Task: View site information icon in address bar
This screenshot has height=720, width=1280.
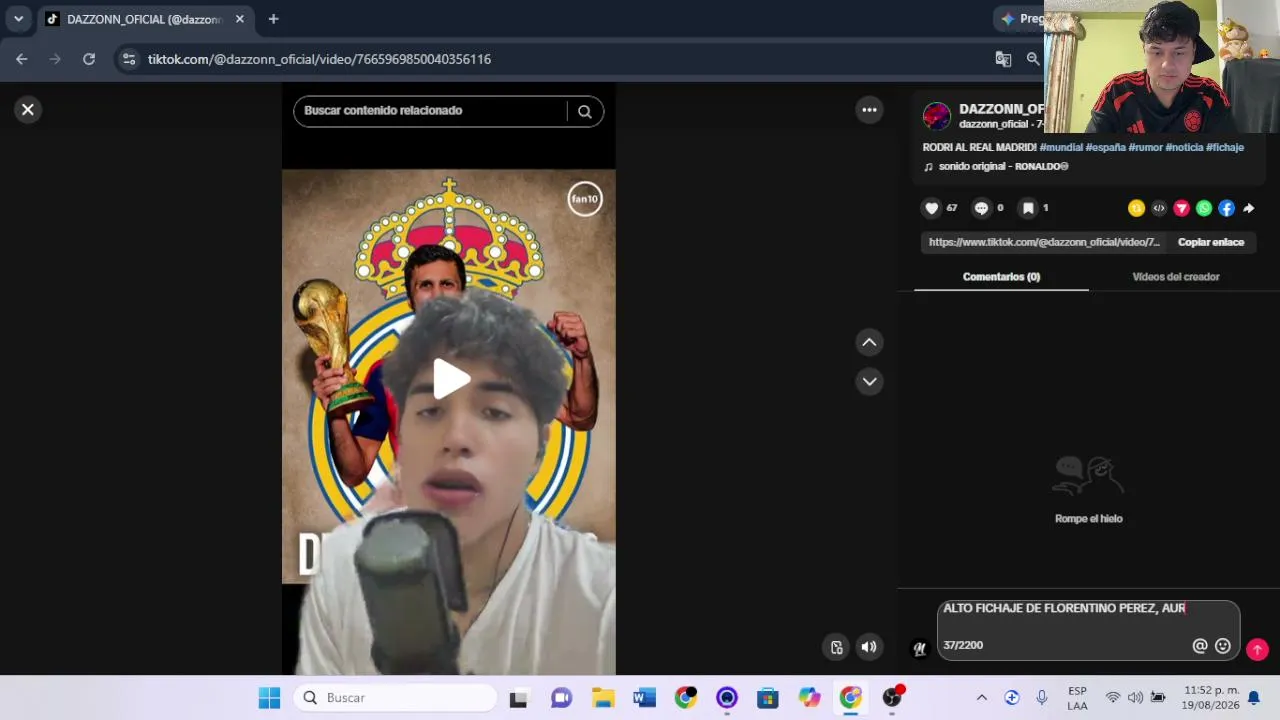Action: (x=128, y=59)
